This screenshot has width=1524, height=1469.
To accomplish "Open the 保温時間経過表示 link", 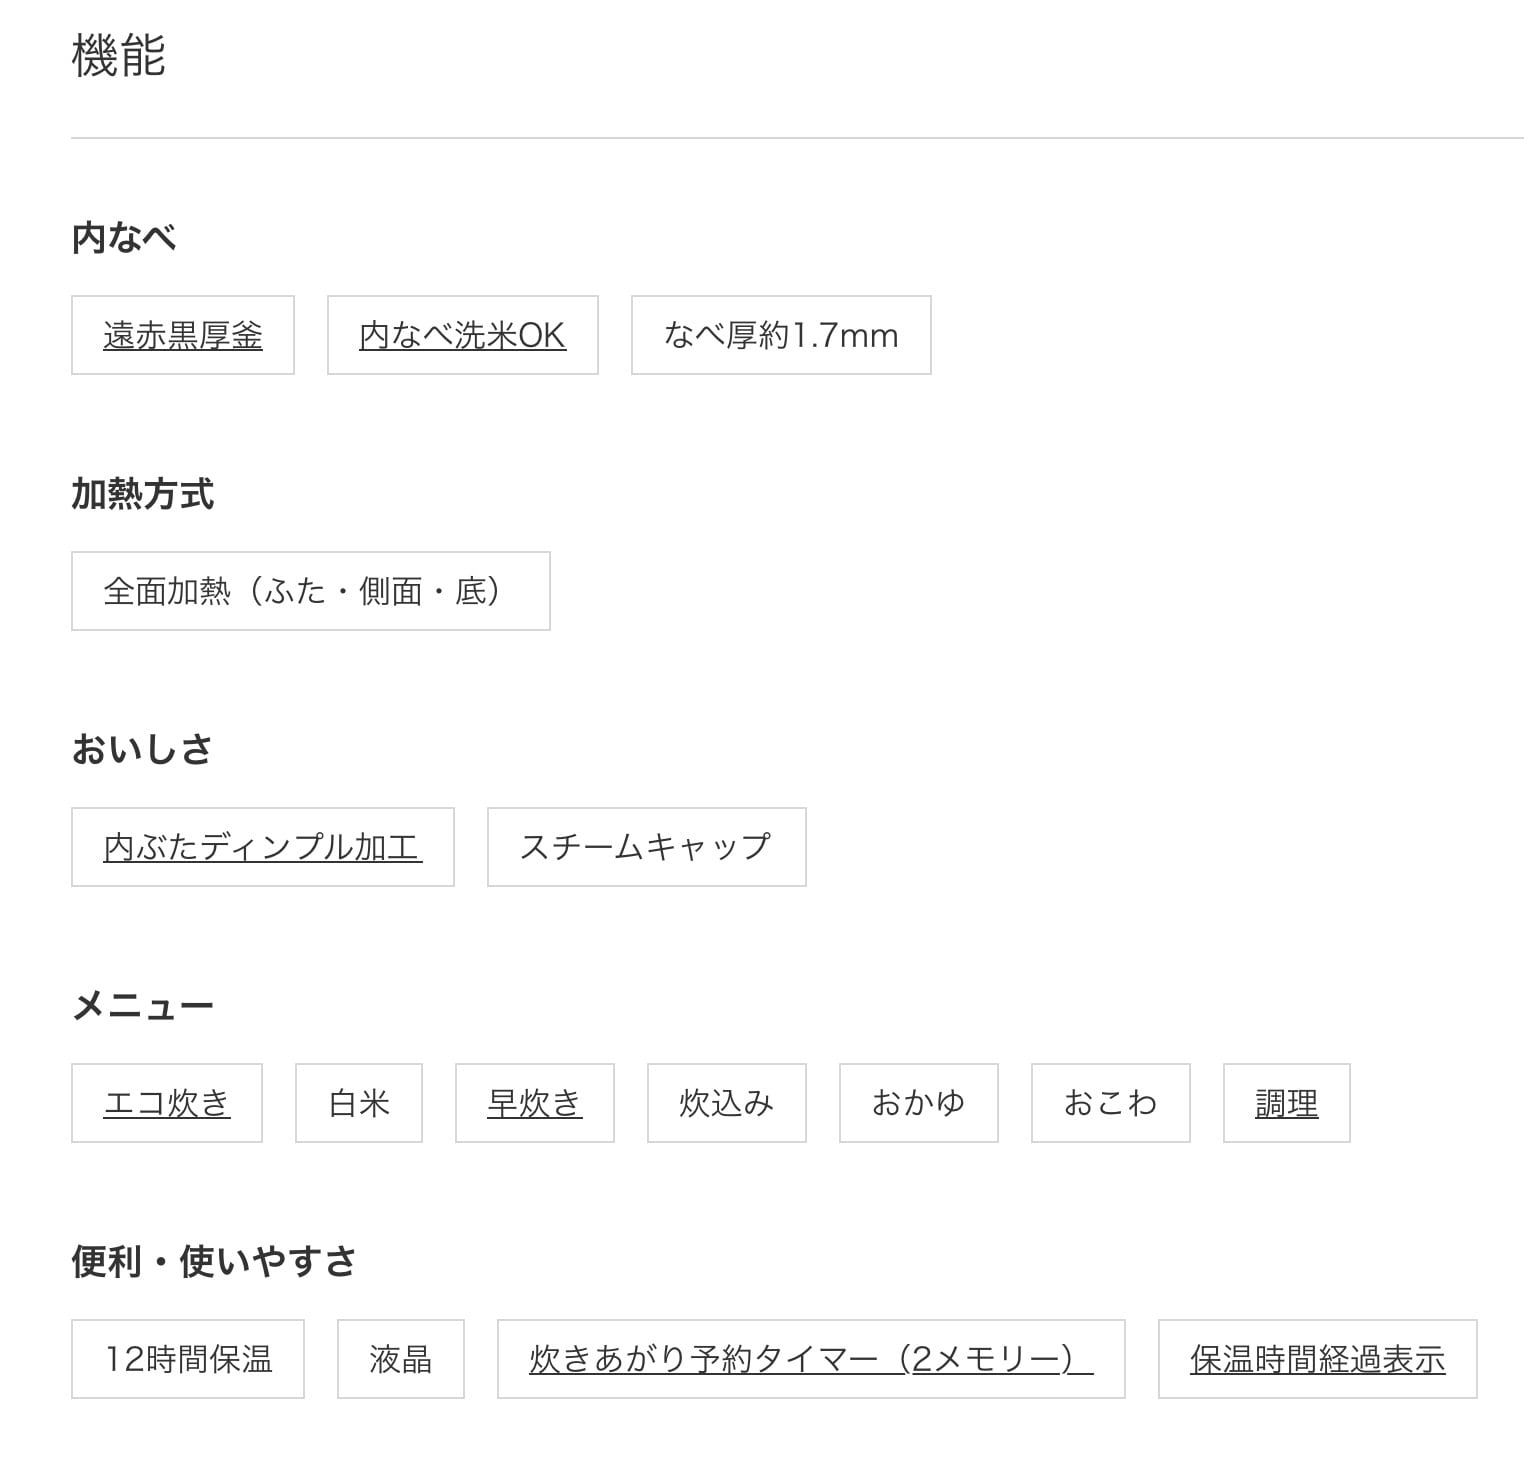I will point(1317,1360).
